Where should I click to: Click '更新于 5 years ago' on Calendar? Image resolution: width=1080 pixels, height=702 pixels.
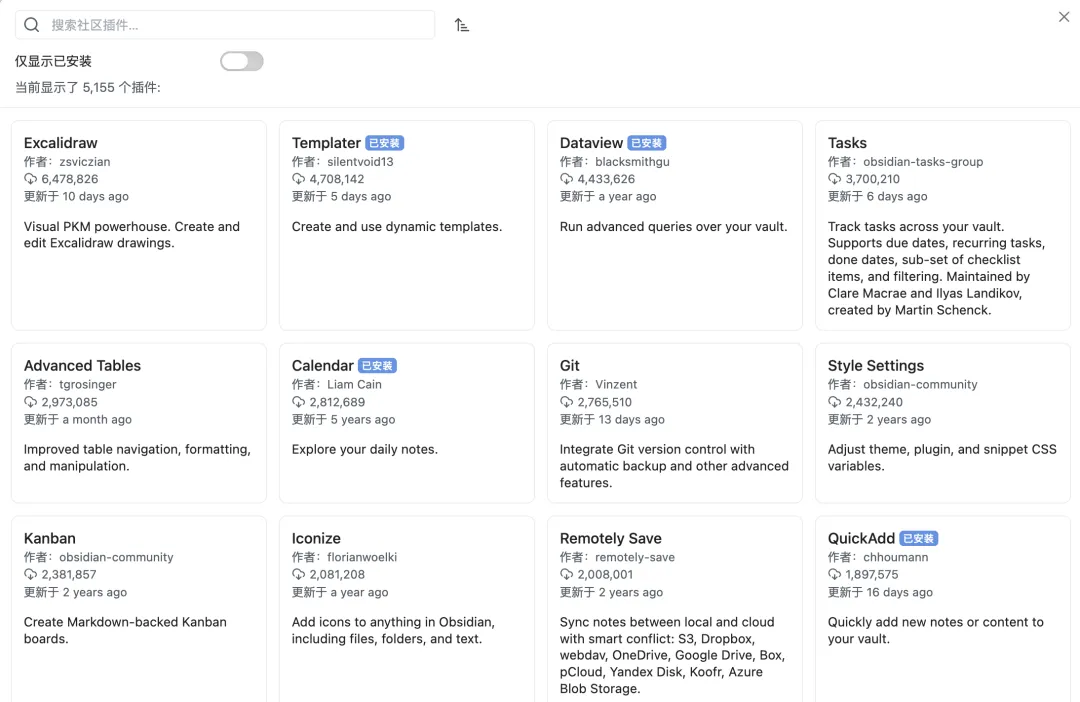(x=344, y=420)
